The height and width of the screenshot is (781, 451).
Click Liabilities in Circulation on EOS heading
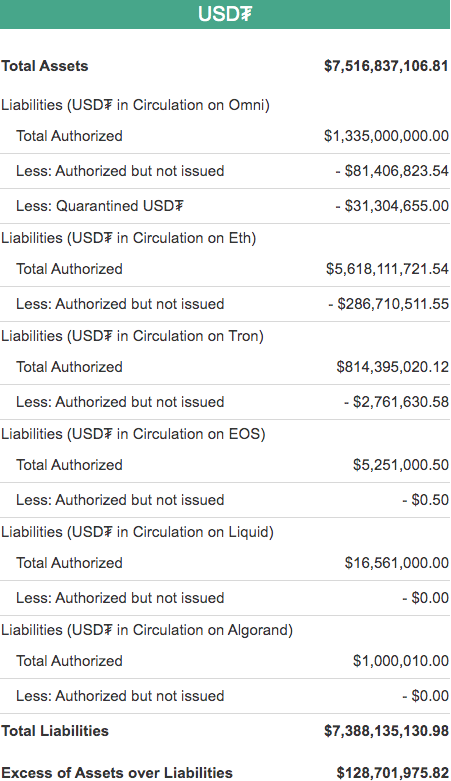click(133, 434)
